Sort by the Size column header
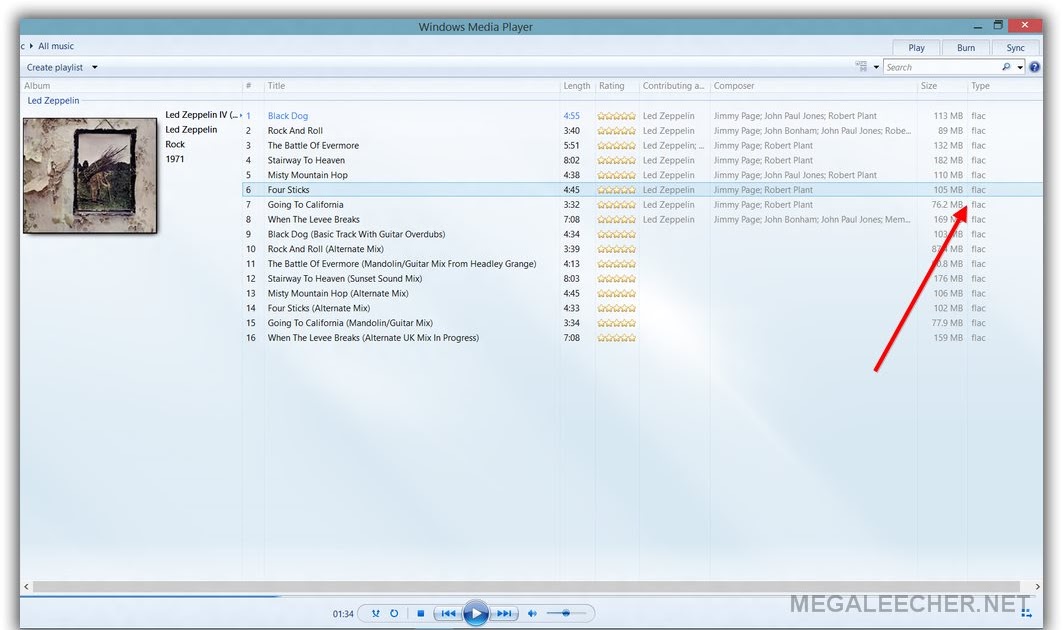Image resolution: width=1063 pixels, height=630 pixels. pyautogui.click(x=929, y=85)
